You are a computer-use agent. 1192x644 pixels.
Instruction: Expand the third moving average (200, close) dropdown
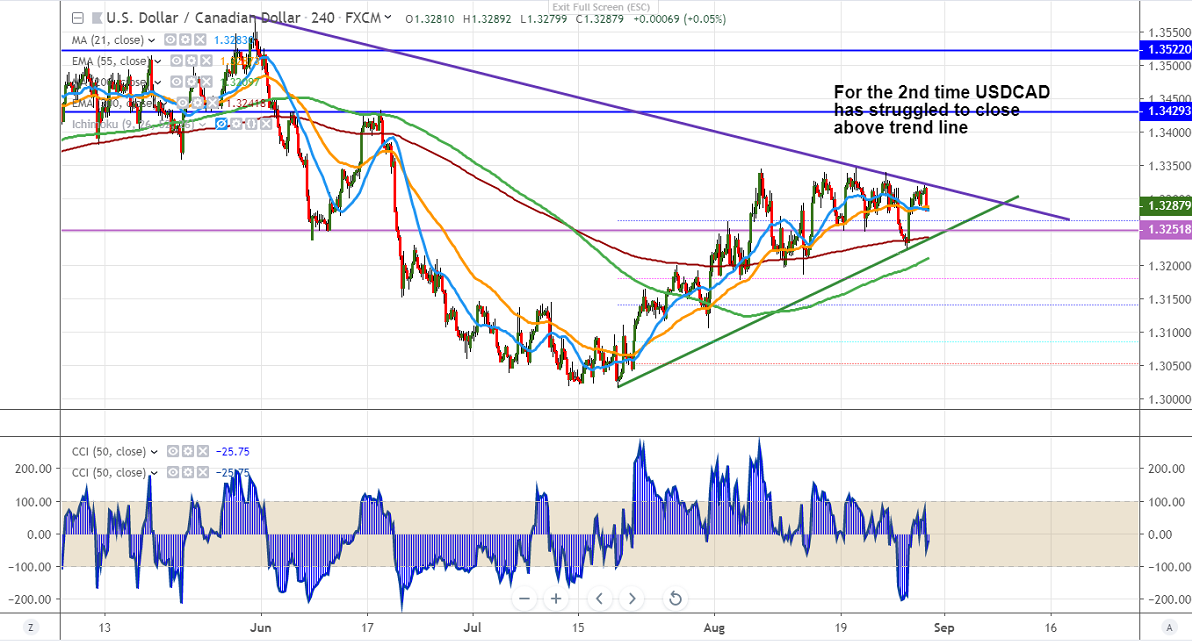point(157,82)
